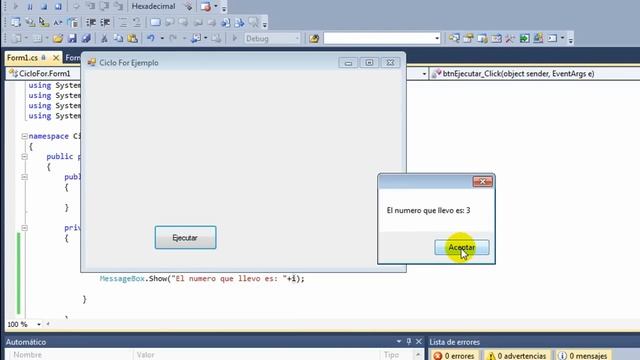Open the Debug configuration combo box
The width and height of the screenshot is (640, 360).
[272, 38]
